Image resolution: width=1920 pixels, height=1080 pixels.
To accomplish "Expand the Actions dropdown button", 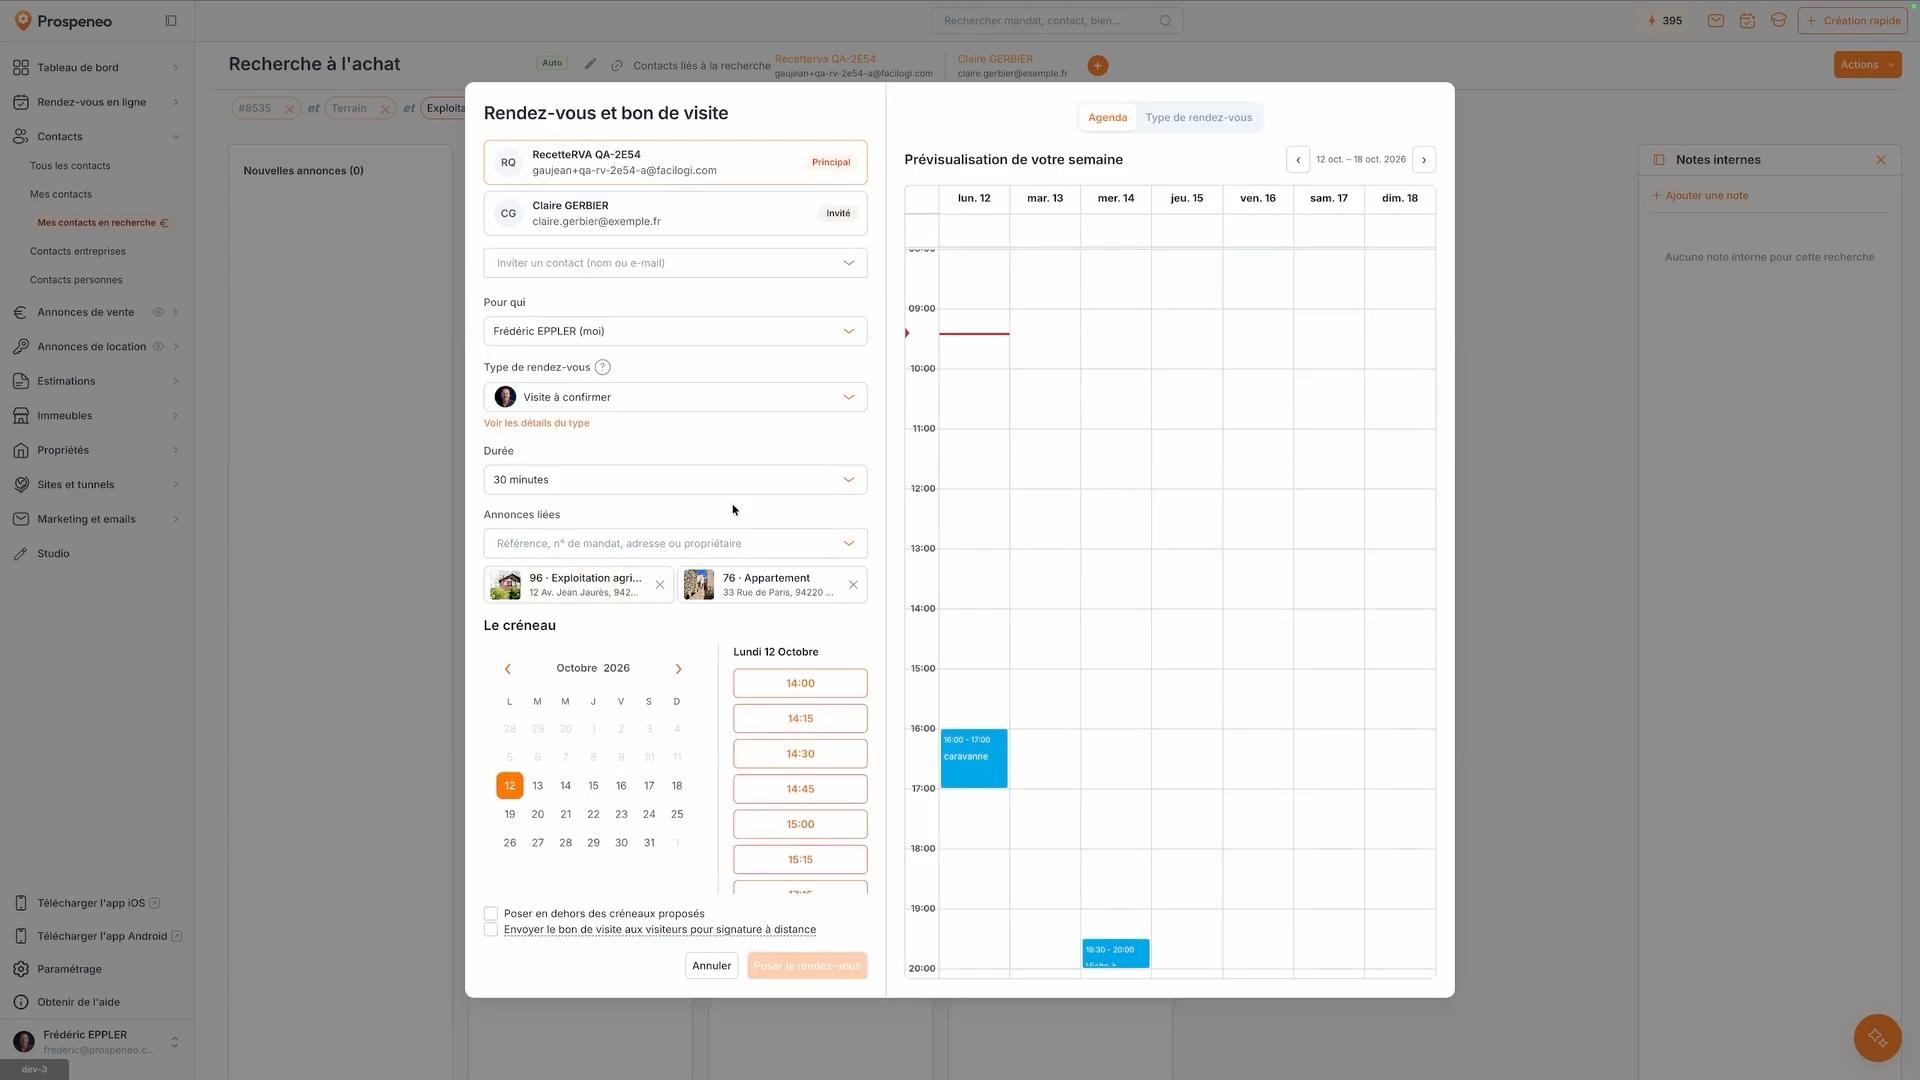I will click(1867, 65).
